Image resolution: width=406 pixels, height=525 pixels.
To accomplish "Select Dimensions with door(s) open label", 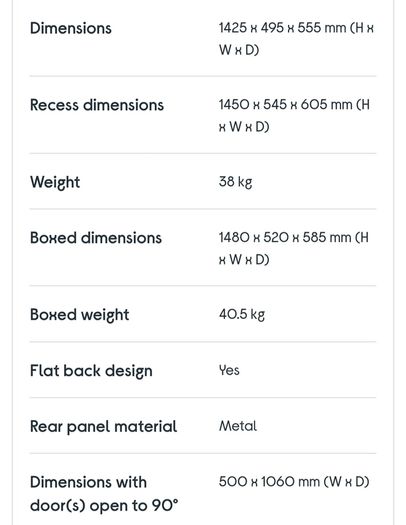I will (104, 494).
